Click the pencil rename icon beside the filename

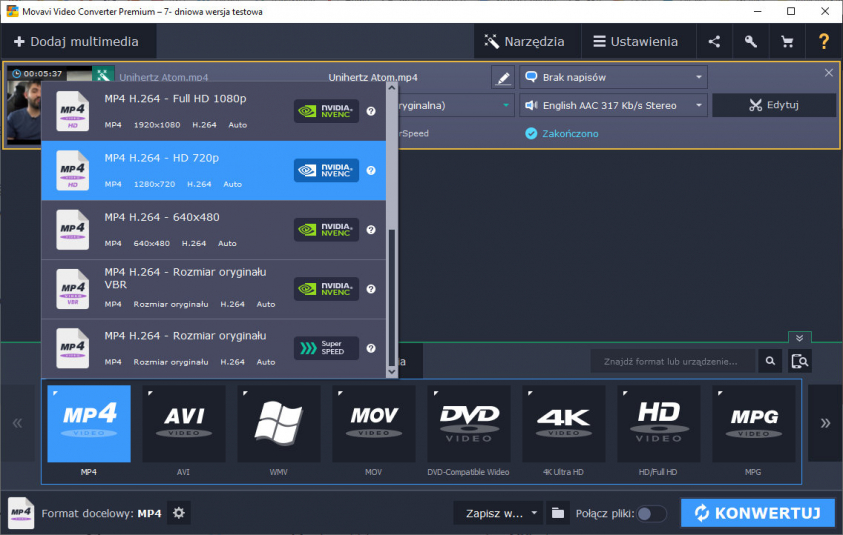(503, 77)
